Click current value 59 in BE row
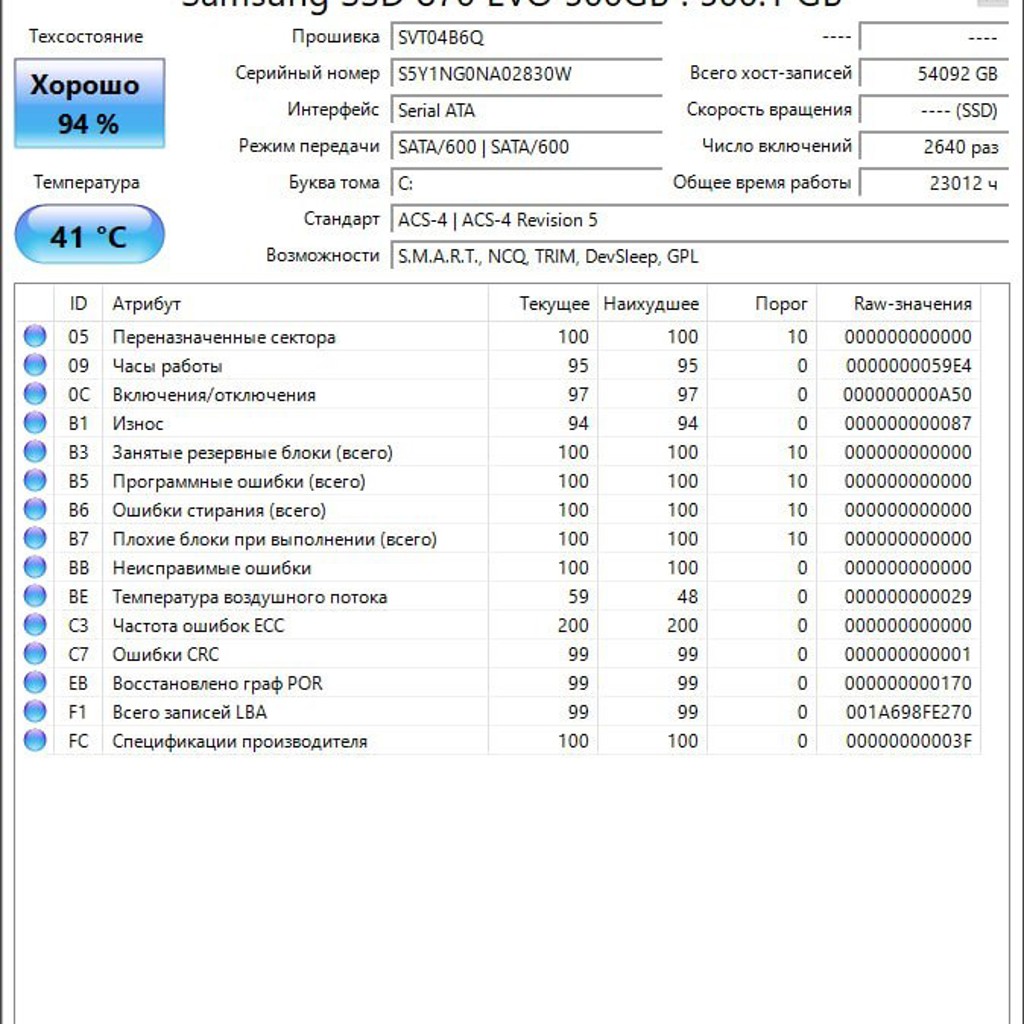 578,596
